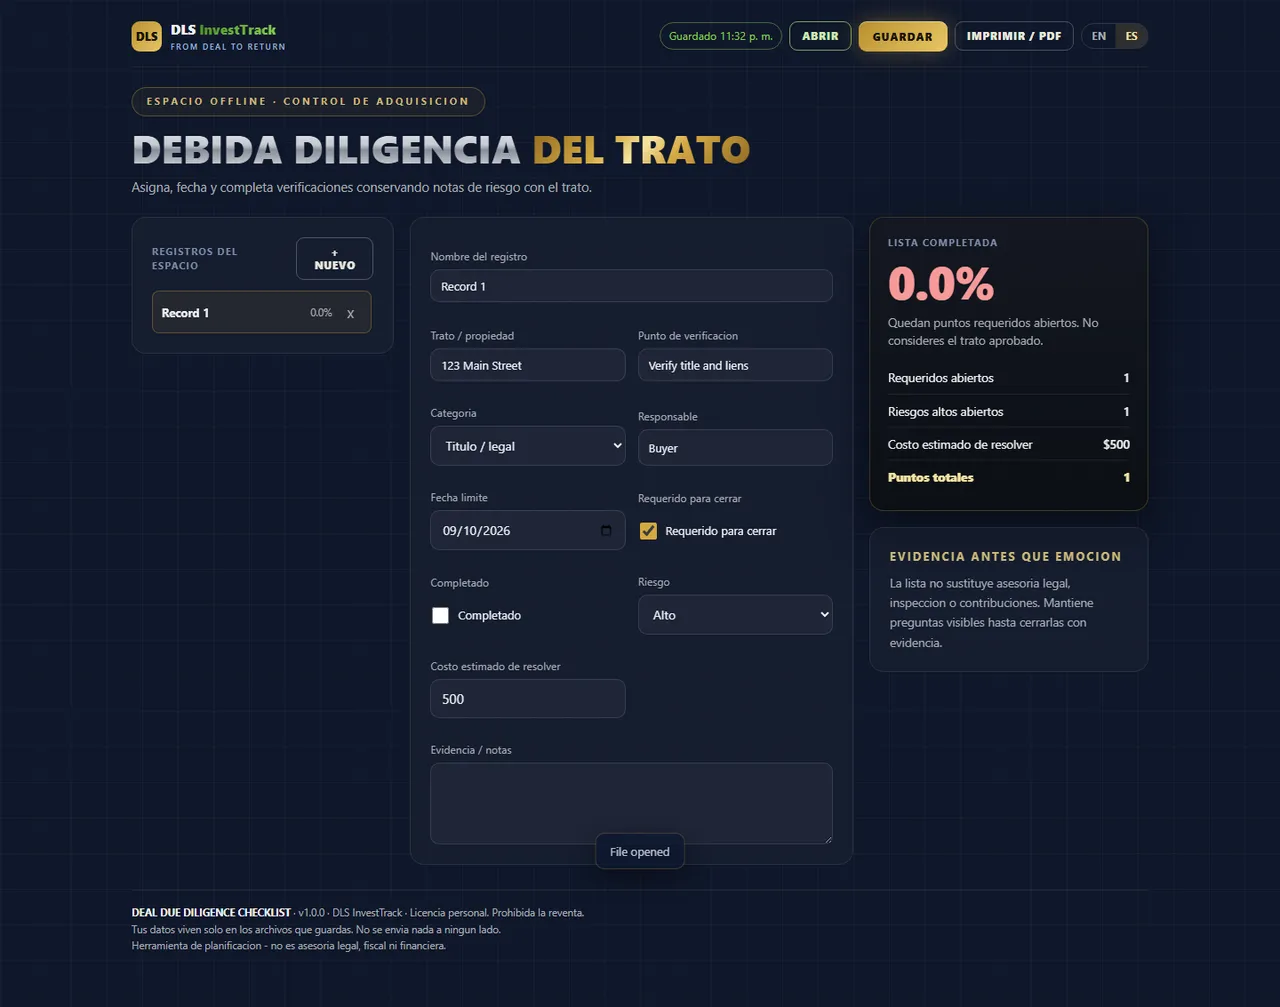This screenshot has height=1007, width=1280.
Task: Click the $500 cost value
Action: (1116, 444)
